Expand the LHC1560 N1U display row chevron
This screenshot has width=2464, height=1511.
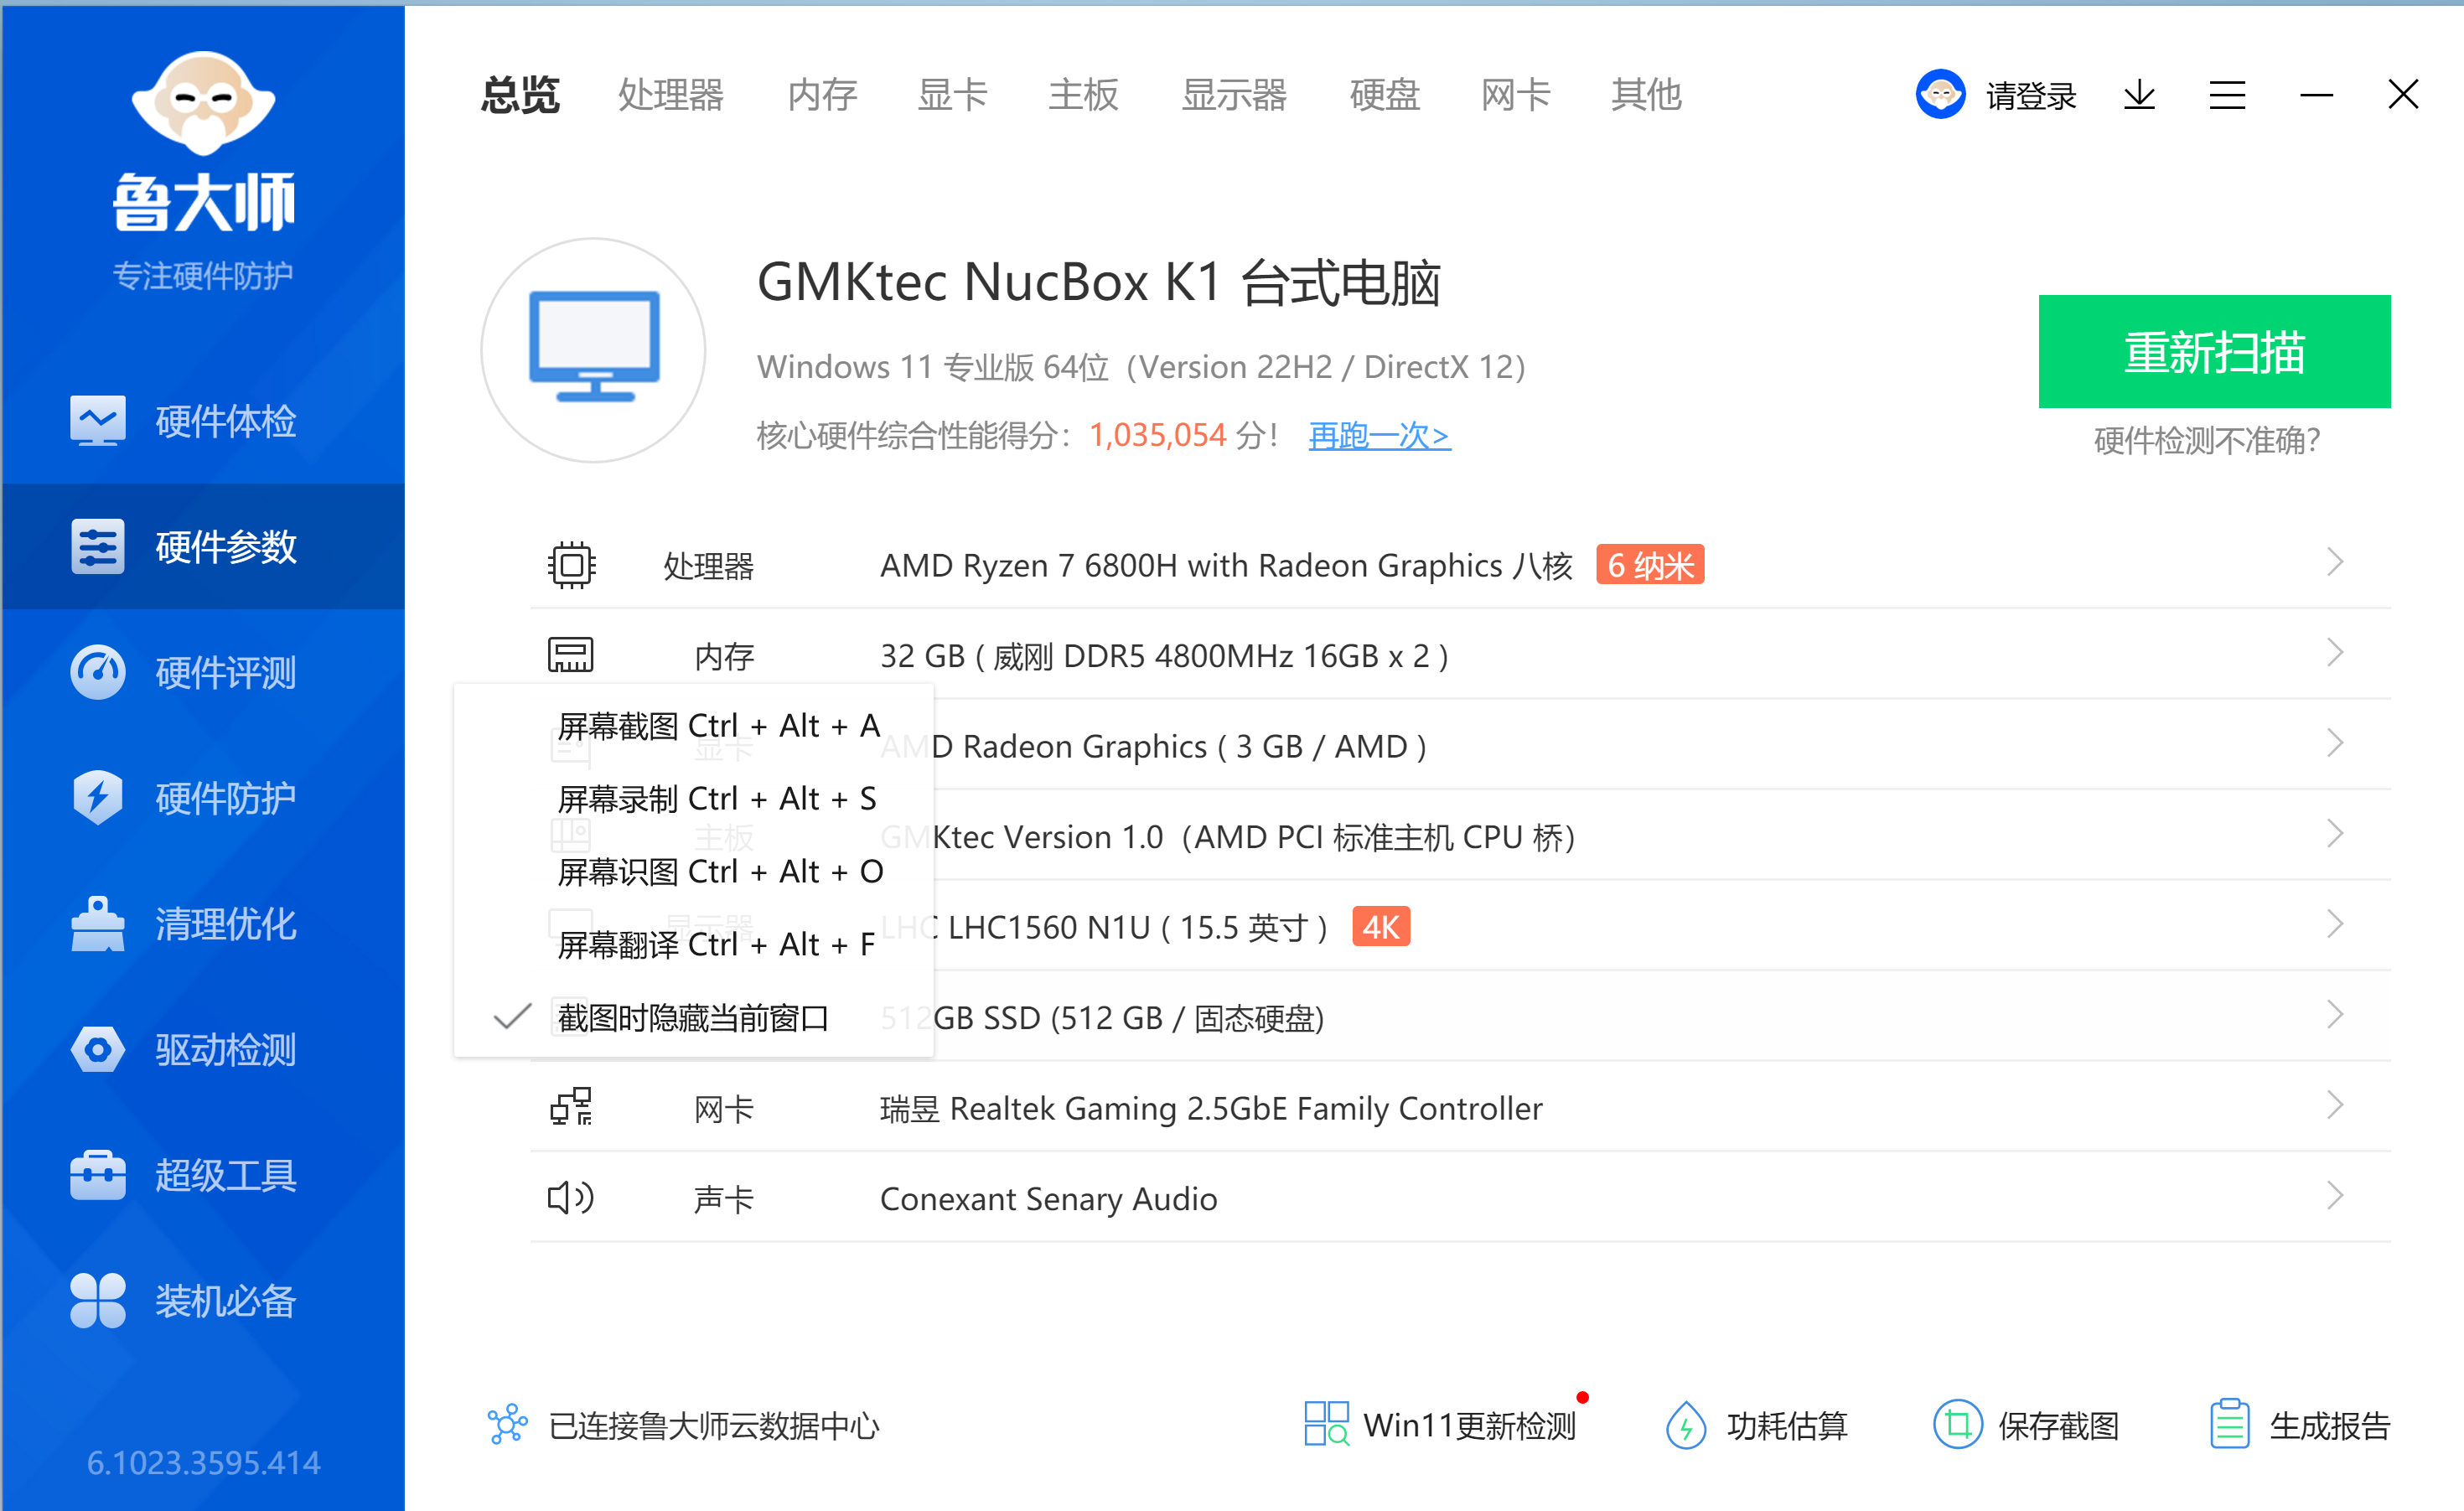pos(2335,925)
